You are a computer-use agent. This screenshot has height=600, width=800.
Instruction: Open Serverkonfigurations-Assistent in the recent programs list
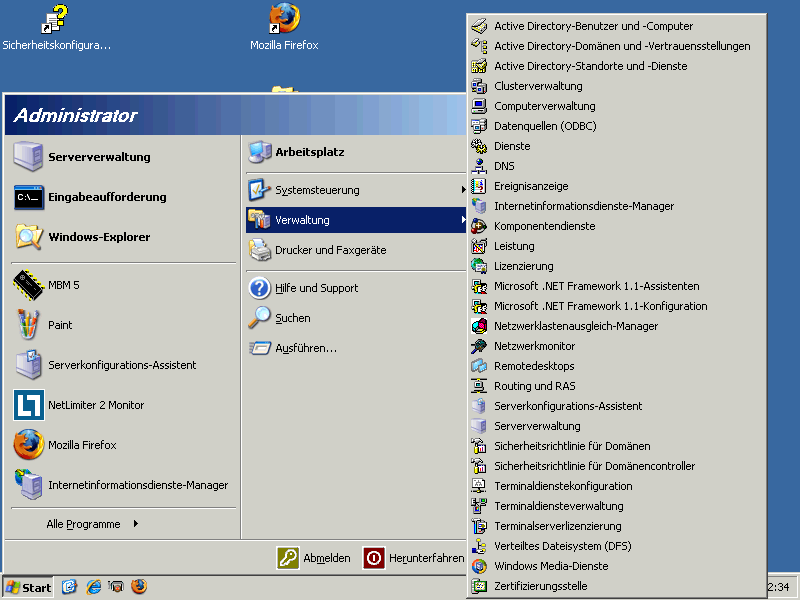click(x=123, y=365)
